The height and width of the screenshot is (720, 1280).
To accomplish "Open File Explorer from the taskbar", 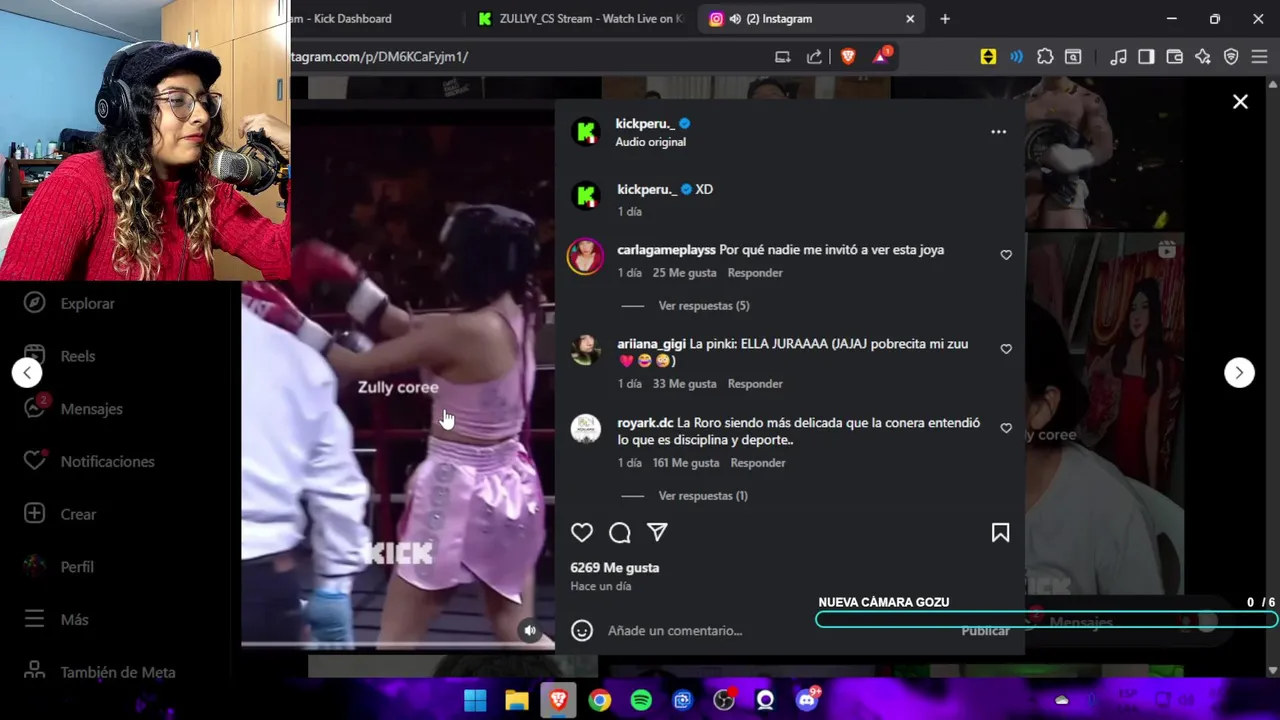I will pyautogui.click(x=516, y=700).
